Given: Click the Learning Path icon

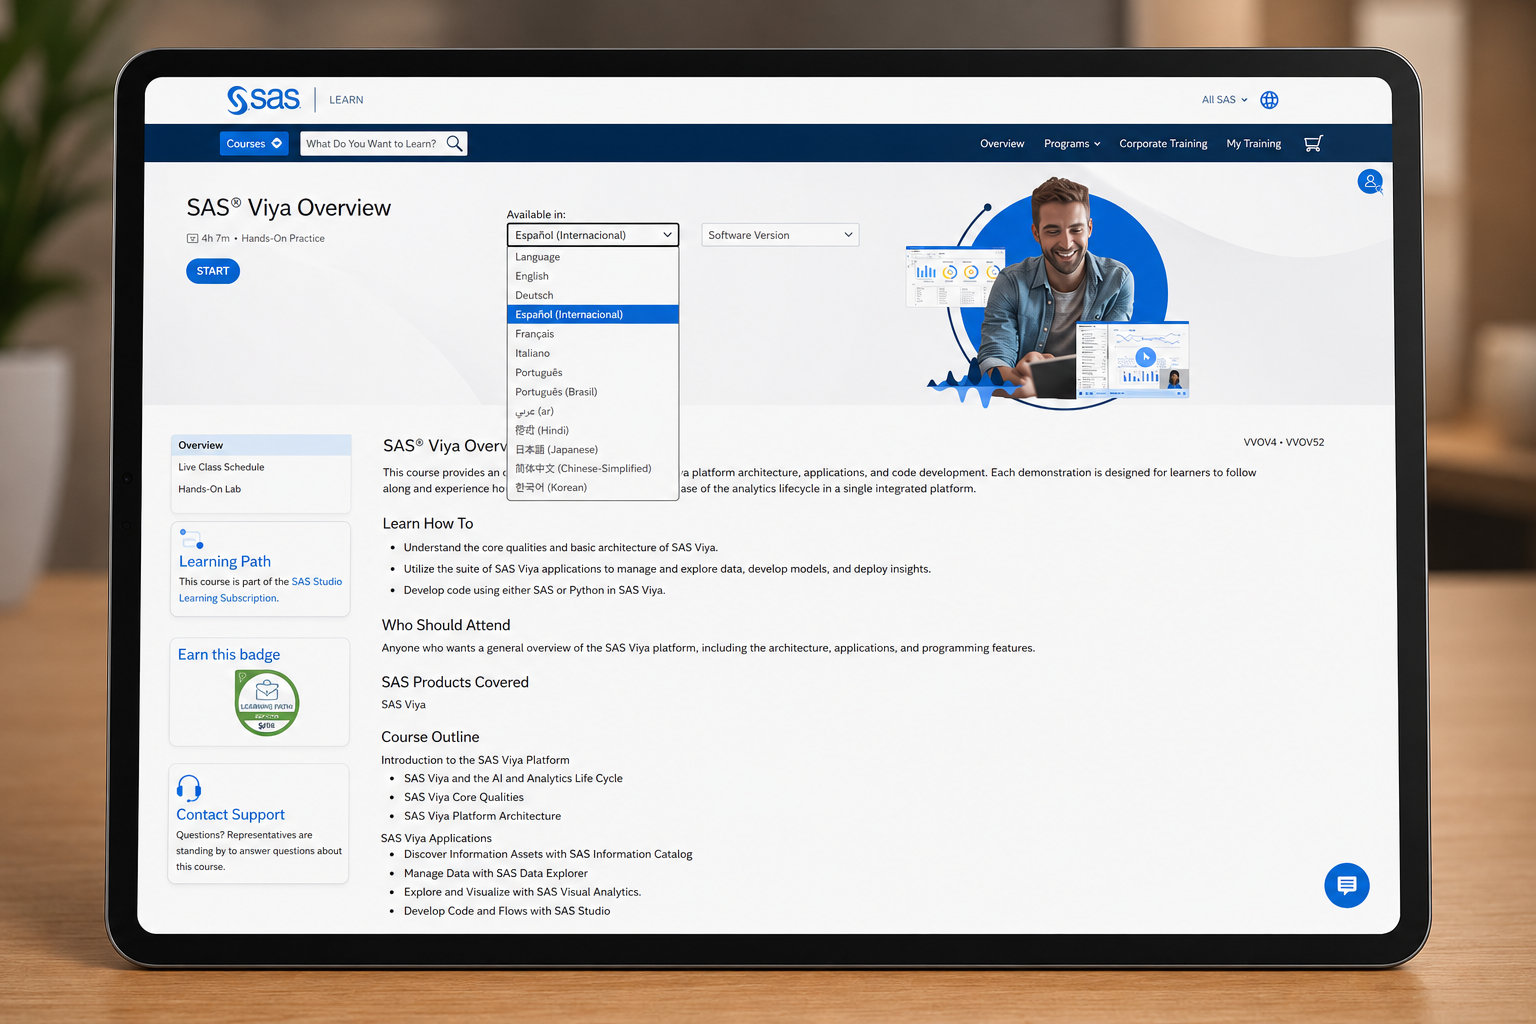Looking at the screenshot, I should (x=191, y=539).
